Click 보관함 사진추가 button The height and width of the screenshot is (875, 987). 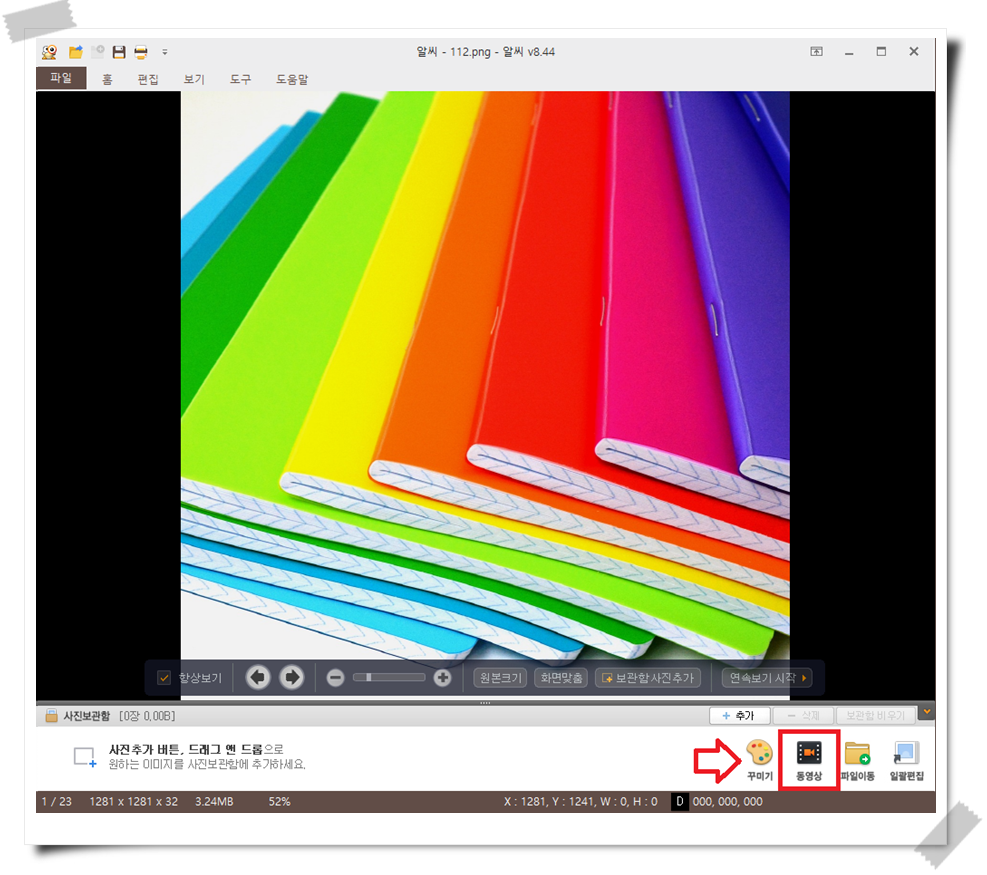(x=648, y=678)
